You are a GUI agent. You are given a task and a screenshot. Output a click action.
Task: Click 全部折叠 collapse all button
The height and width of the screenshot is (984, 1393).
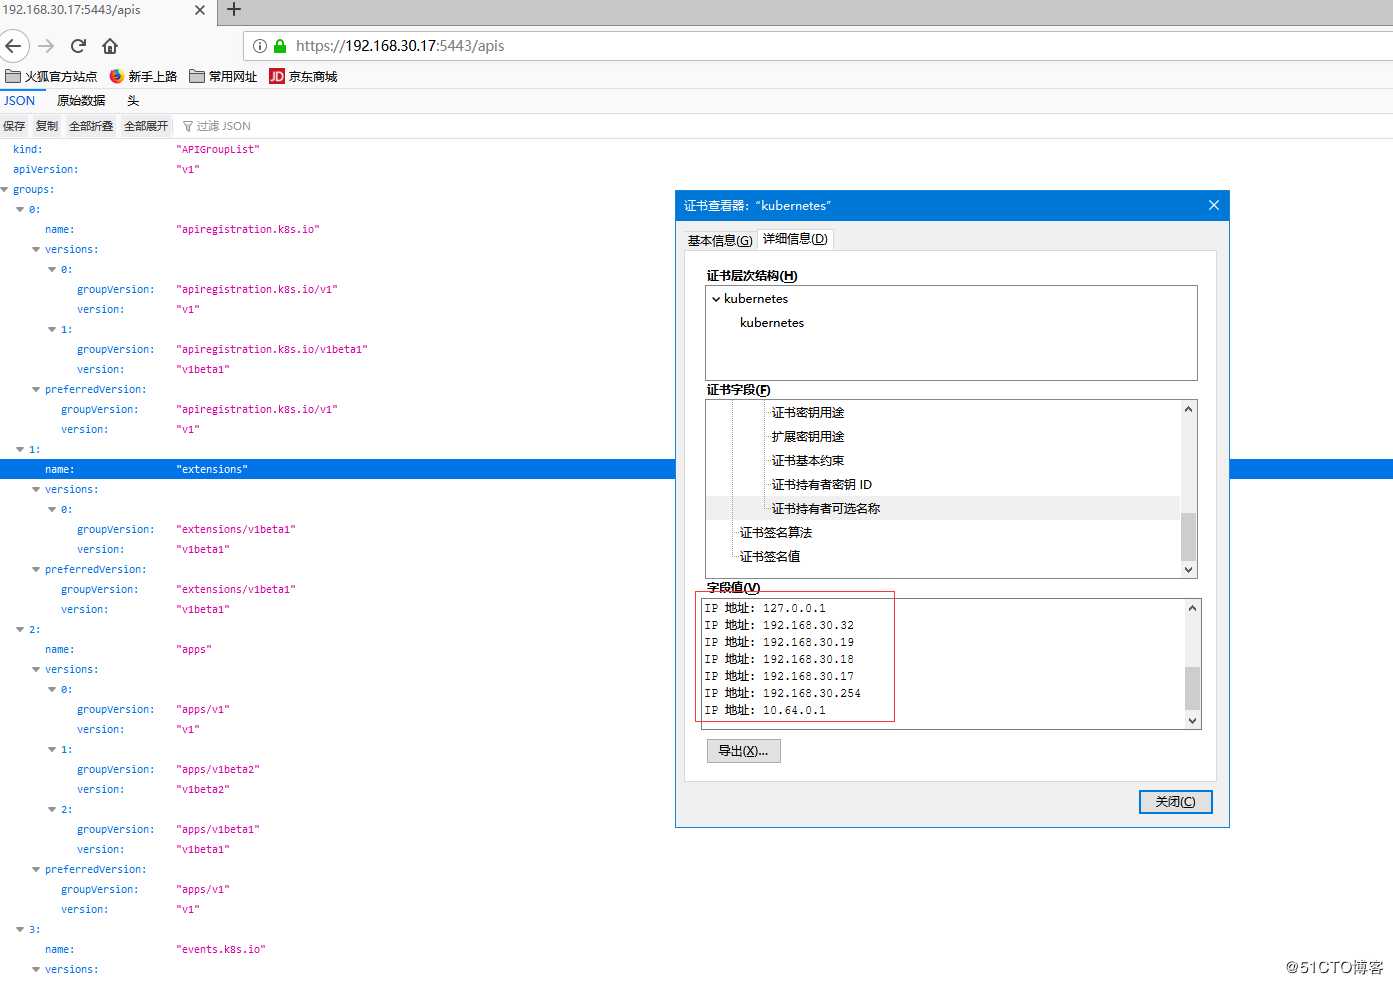(x=91, y=126)
